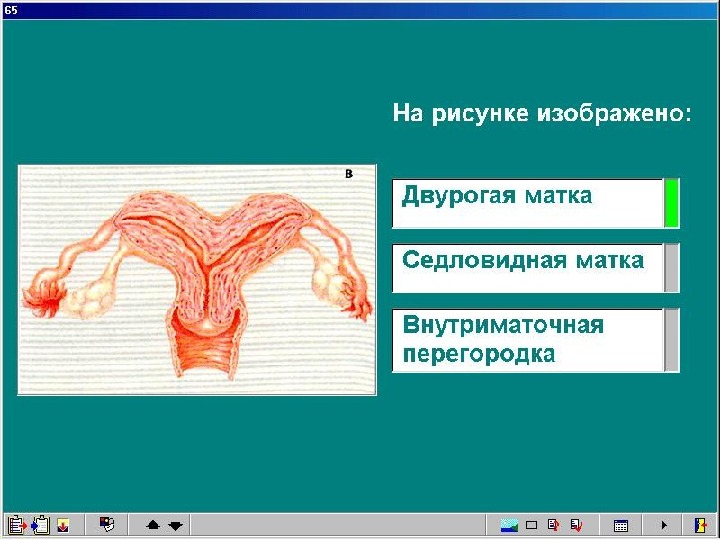Click the exit door icon
Screen dimensions: 720x540
701,525
